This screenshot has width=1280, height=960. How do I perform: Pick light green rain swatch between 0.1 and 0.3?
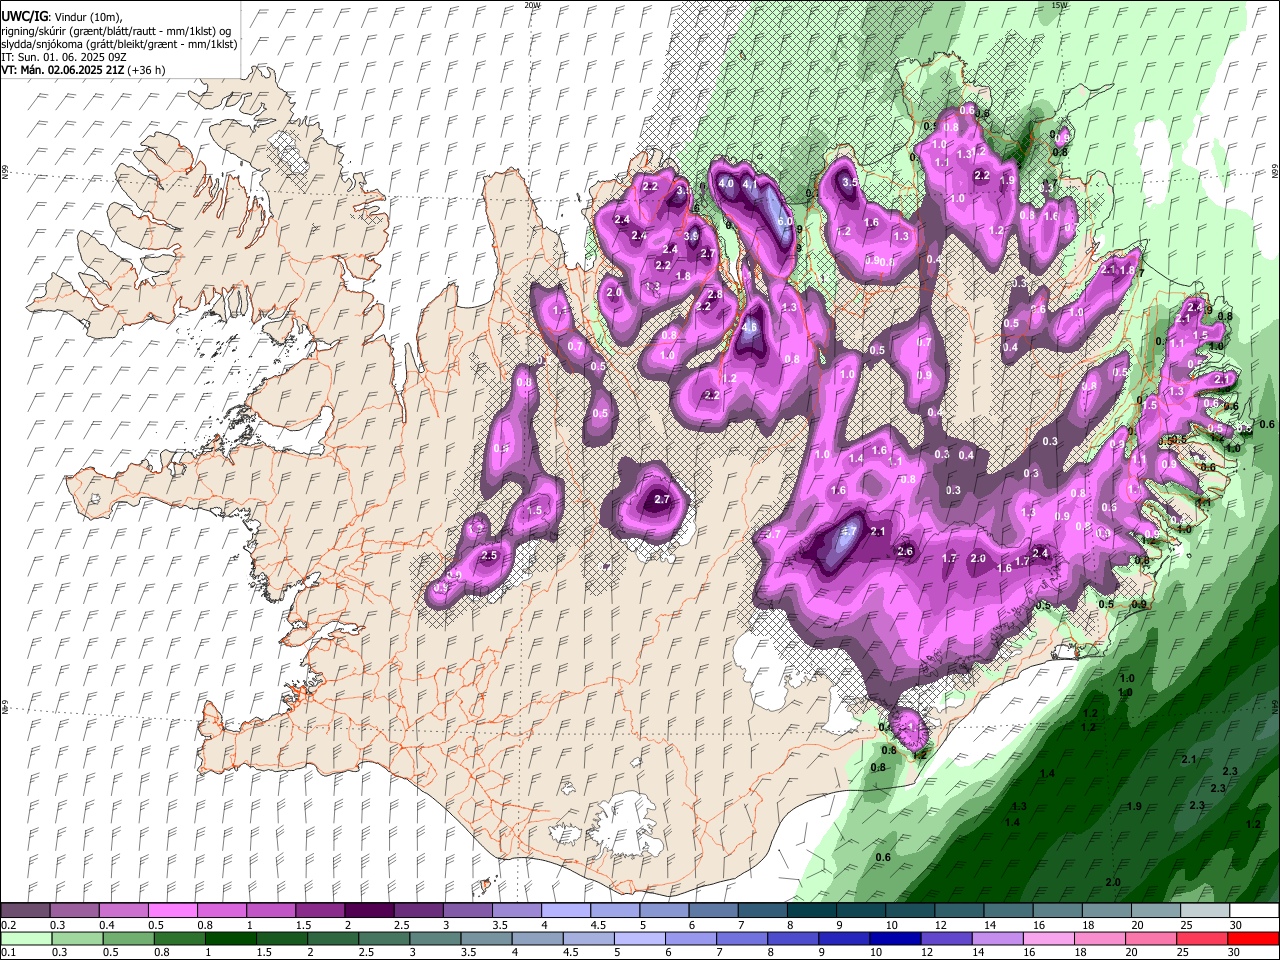(26, 938)
